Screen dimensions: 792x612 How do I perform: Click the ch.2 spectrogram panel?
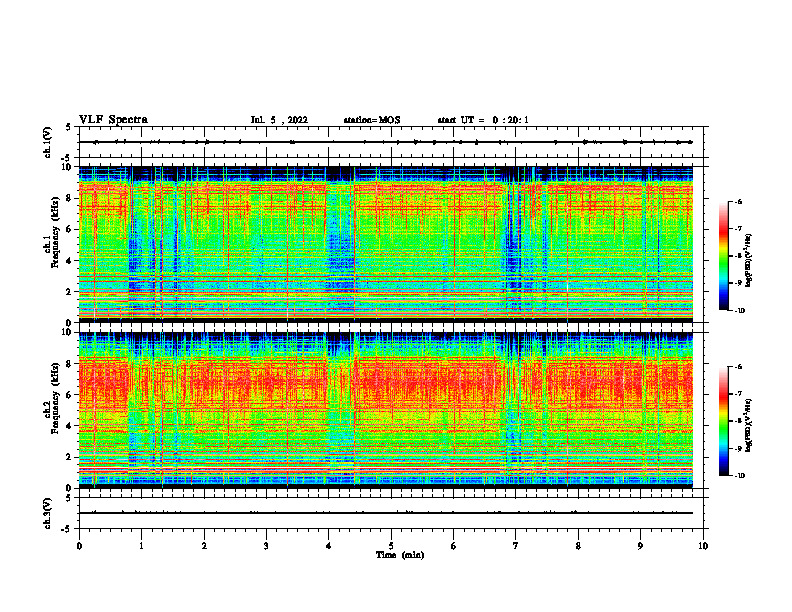[x=386, y=410]
